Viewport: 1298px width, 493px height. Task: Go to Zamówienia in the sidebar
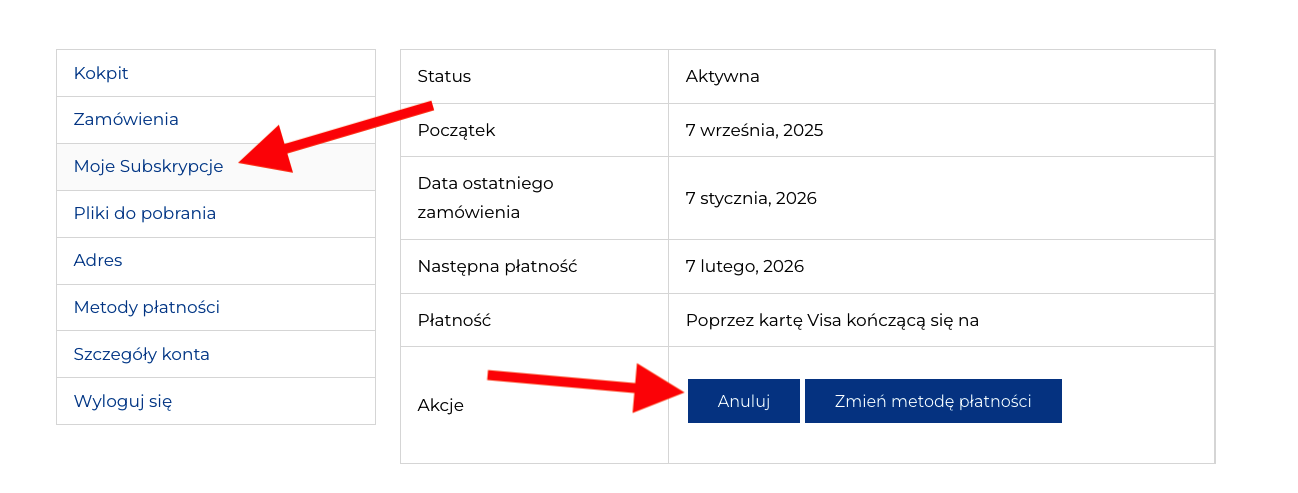pyautogui.click(x=126, y=119)
